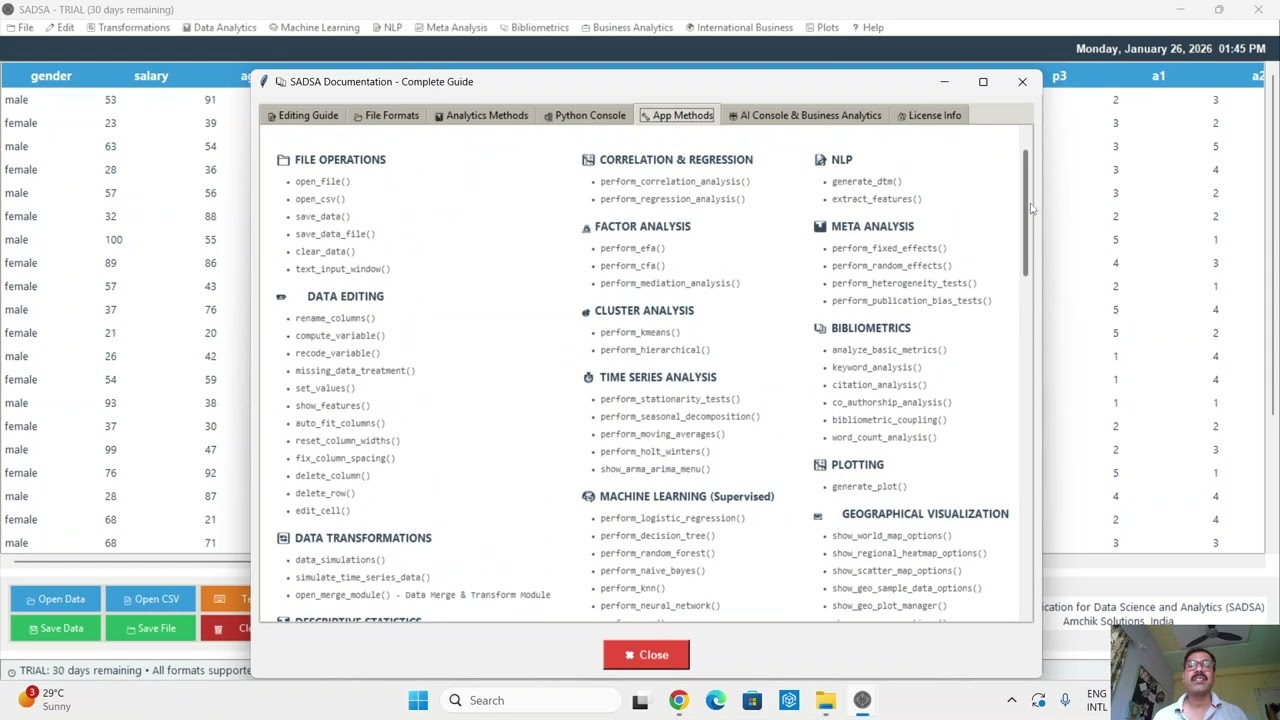Image resolution: width=1280 pixels, height=720 pixels.
Task: Open the File menu
Action: 19,27
